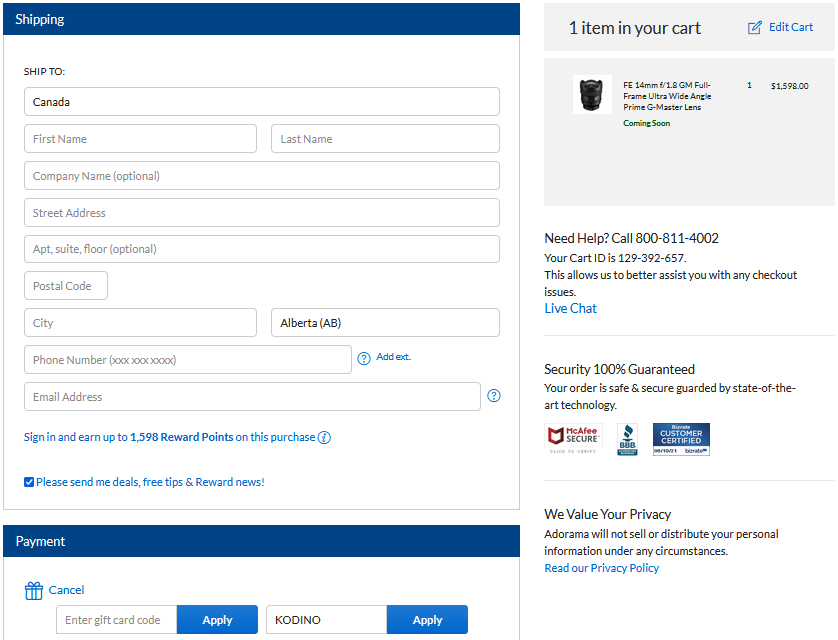Click the Need Help? Call 800-811-4002 text
838x640 pixels.
[x=631, y=238]
